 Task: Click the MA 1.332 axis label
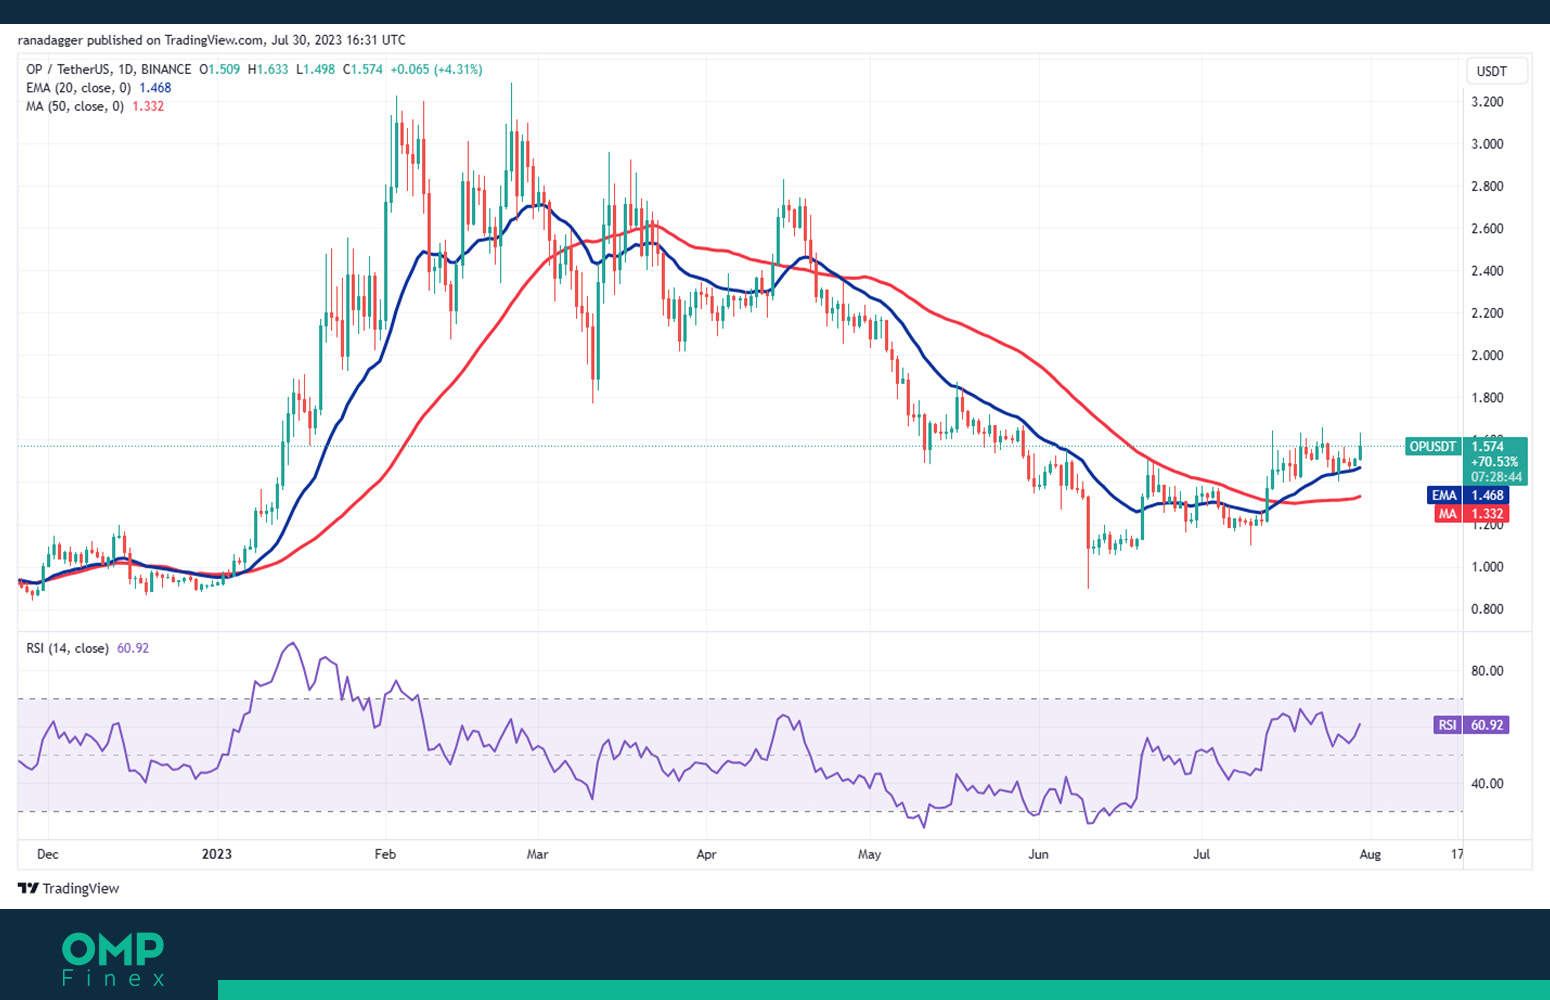click(x=1470, y=514)
